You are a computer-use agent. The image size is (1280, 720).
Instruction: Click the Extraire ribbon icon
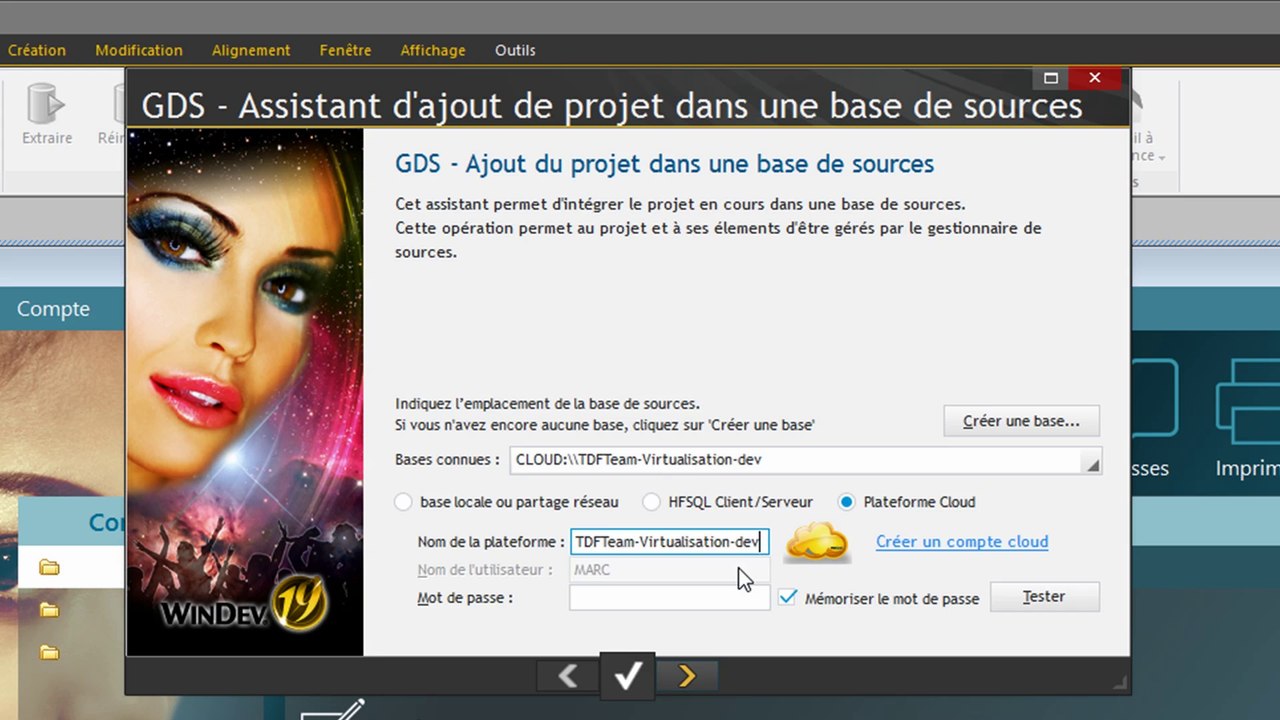point(47,115)
